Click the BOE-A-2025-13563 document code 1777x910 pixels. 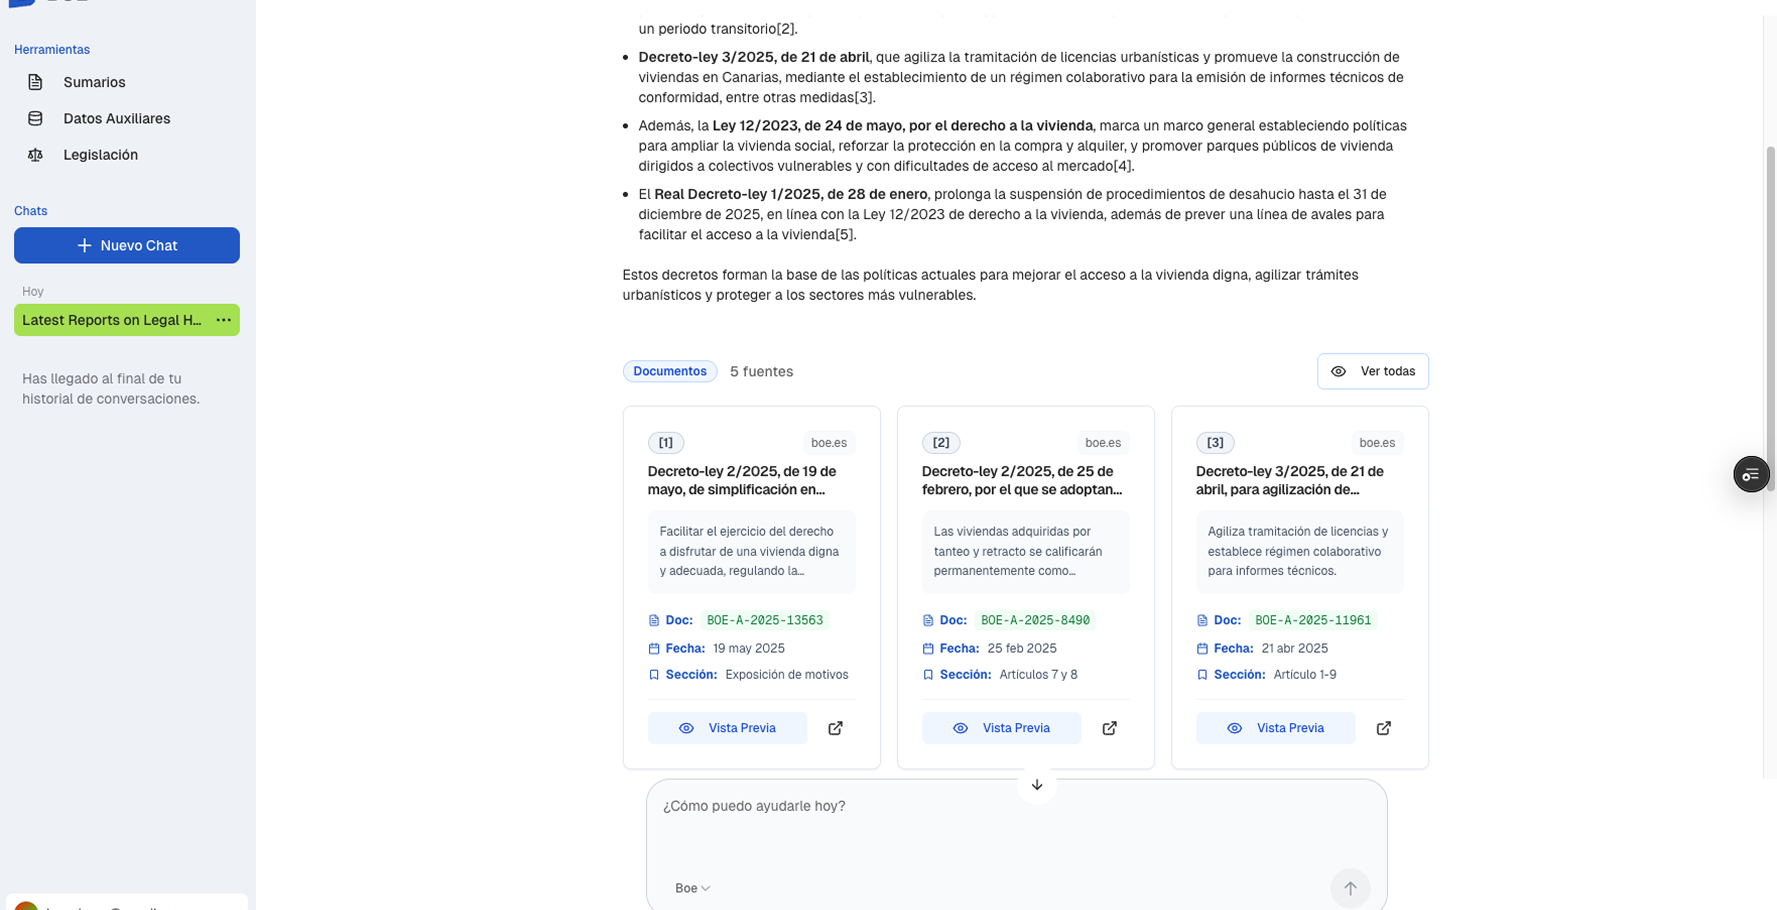pos(765,620)
